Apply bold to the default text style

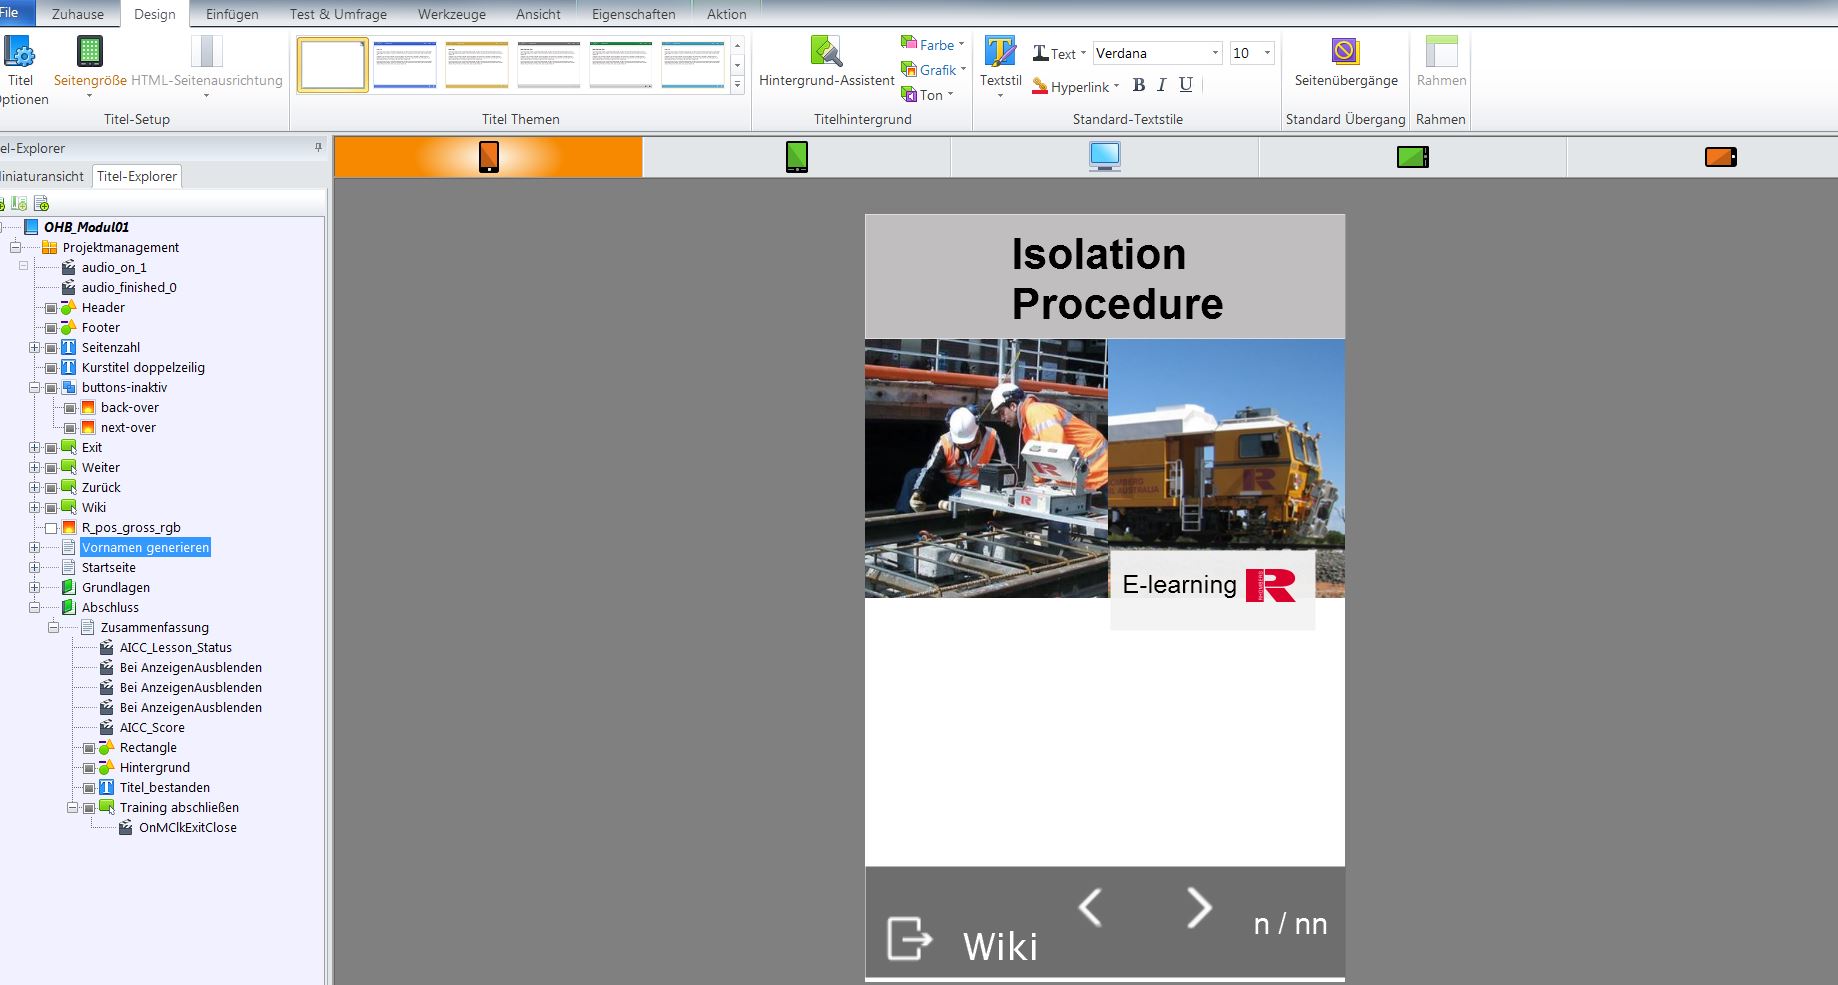pyautogui.click(x=1138, y=85)
